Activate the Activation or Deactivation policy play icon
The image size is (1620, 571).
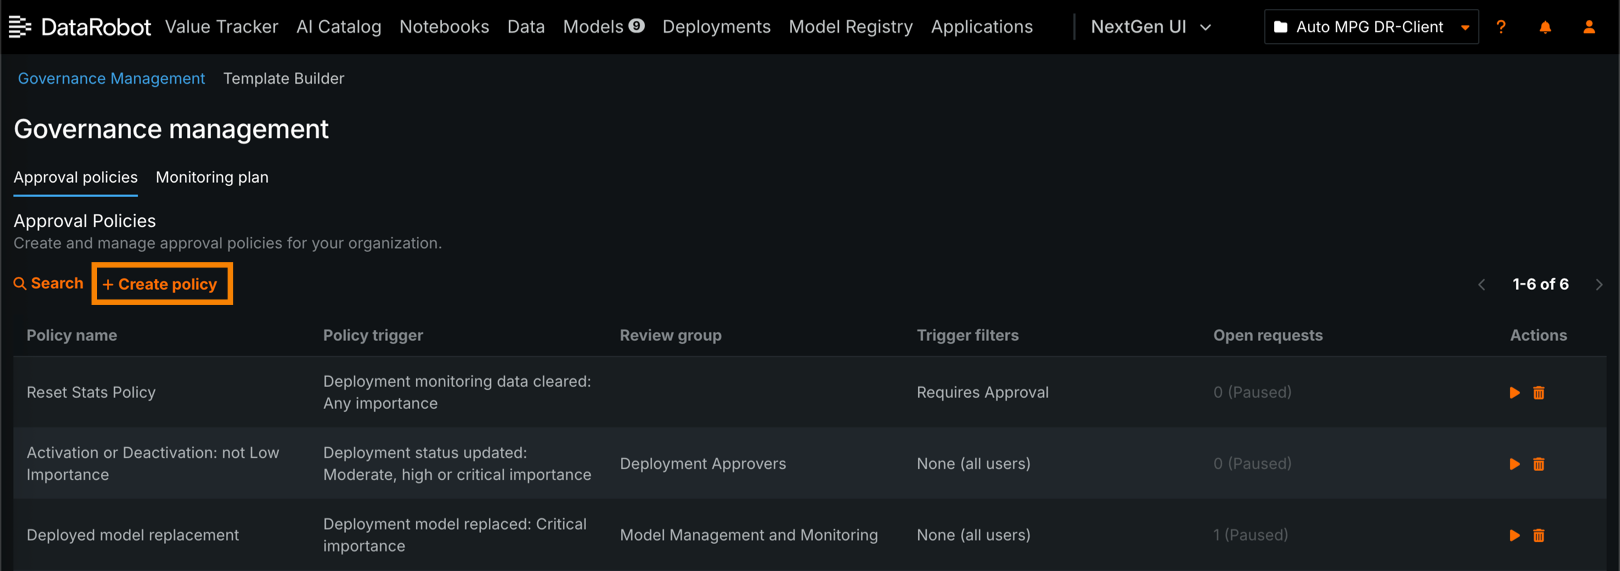tap(1514, 464)
